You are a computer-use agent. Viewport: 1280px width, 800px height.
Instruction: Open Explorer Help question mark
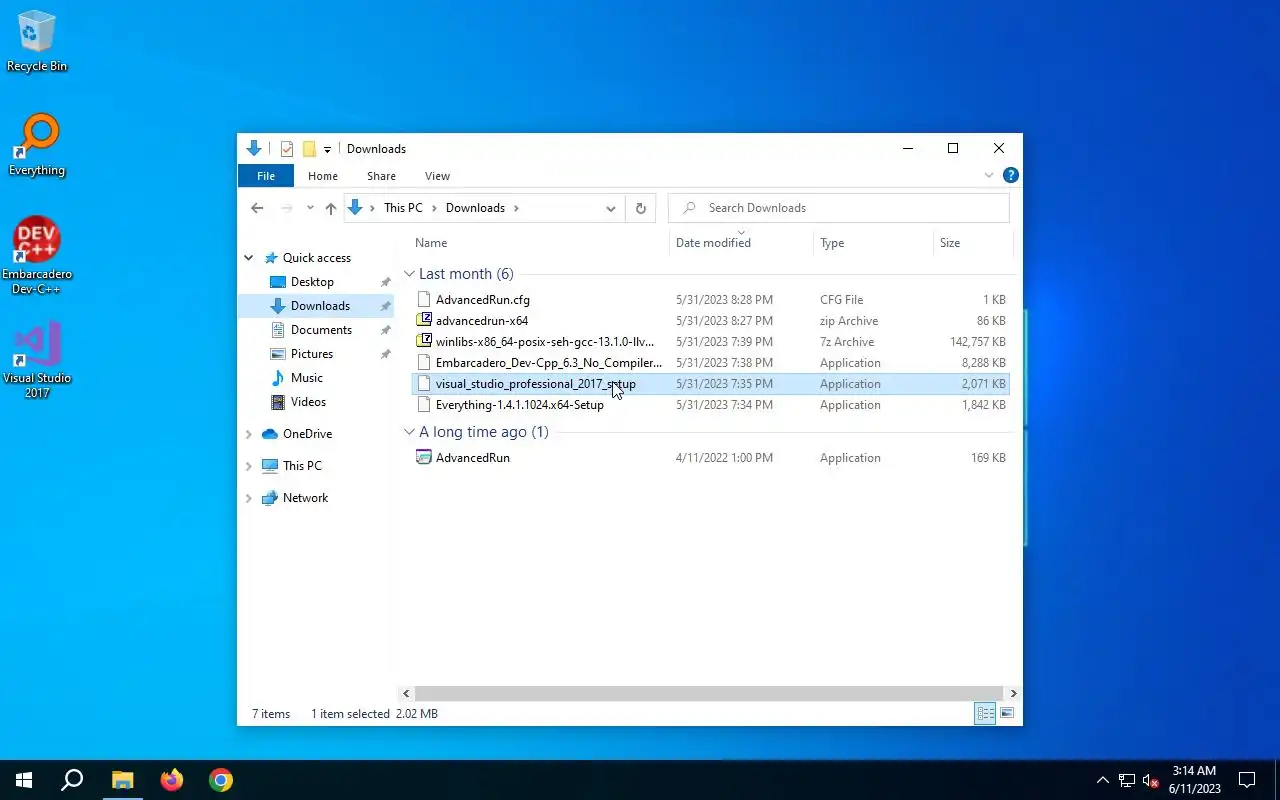coord(1010,175)
